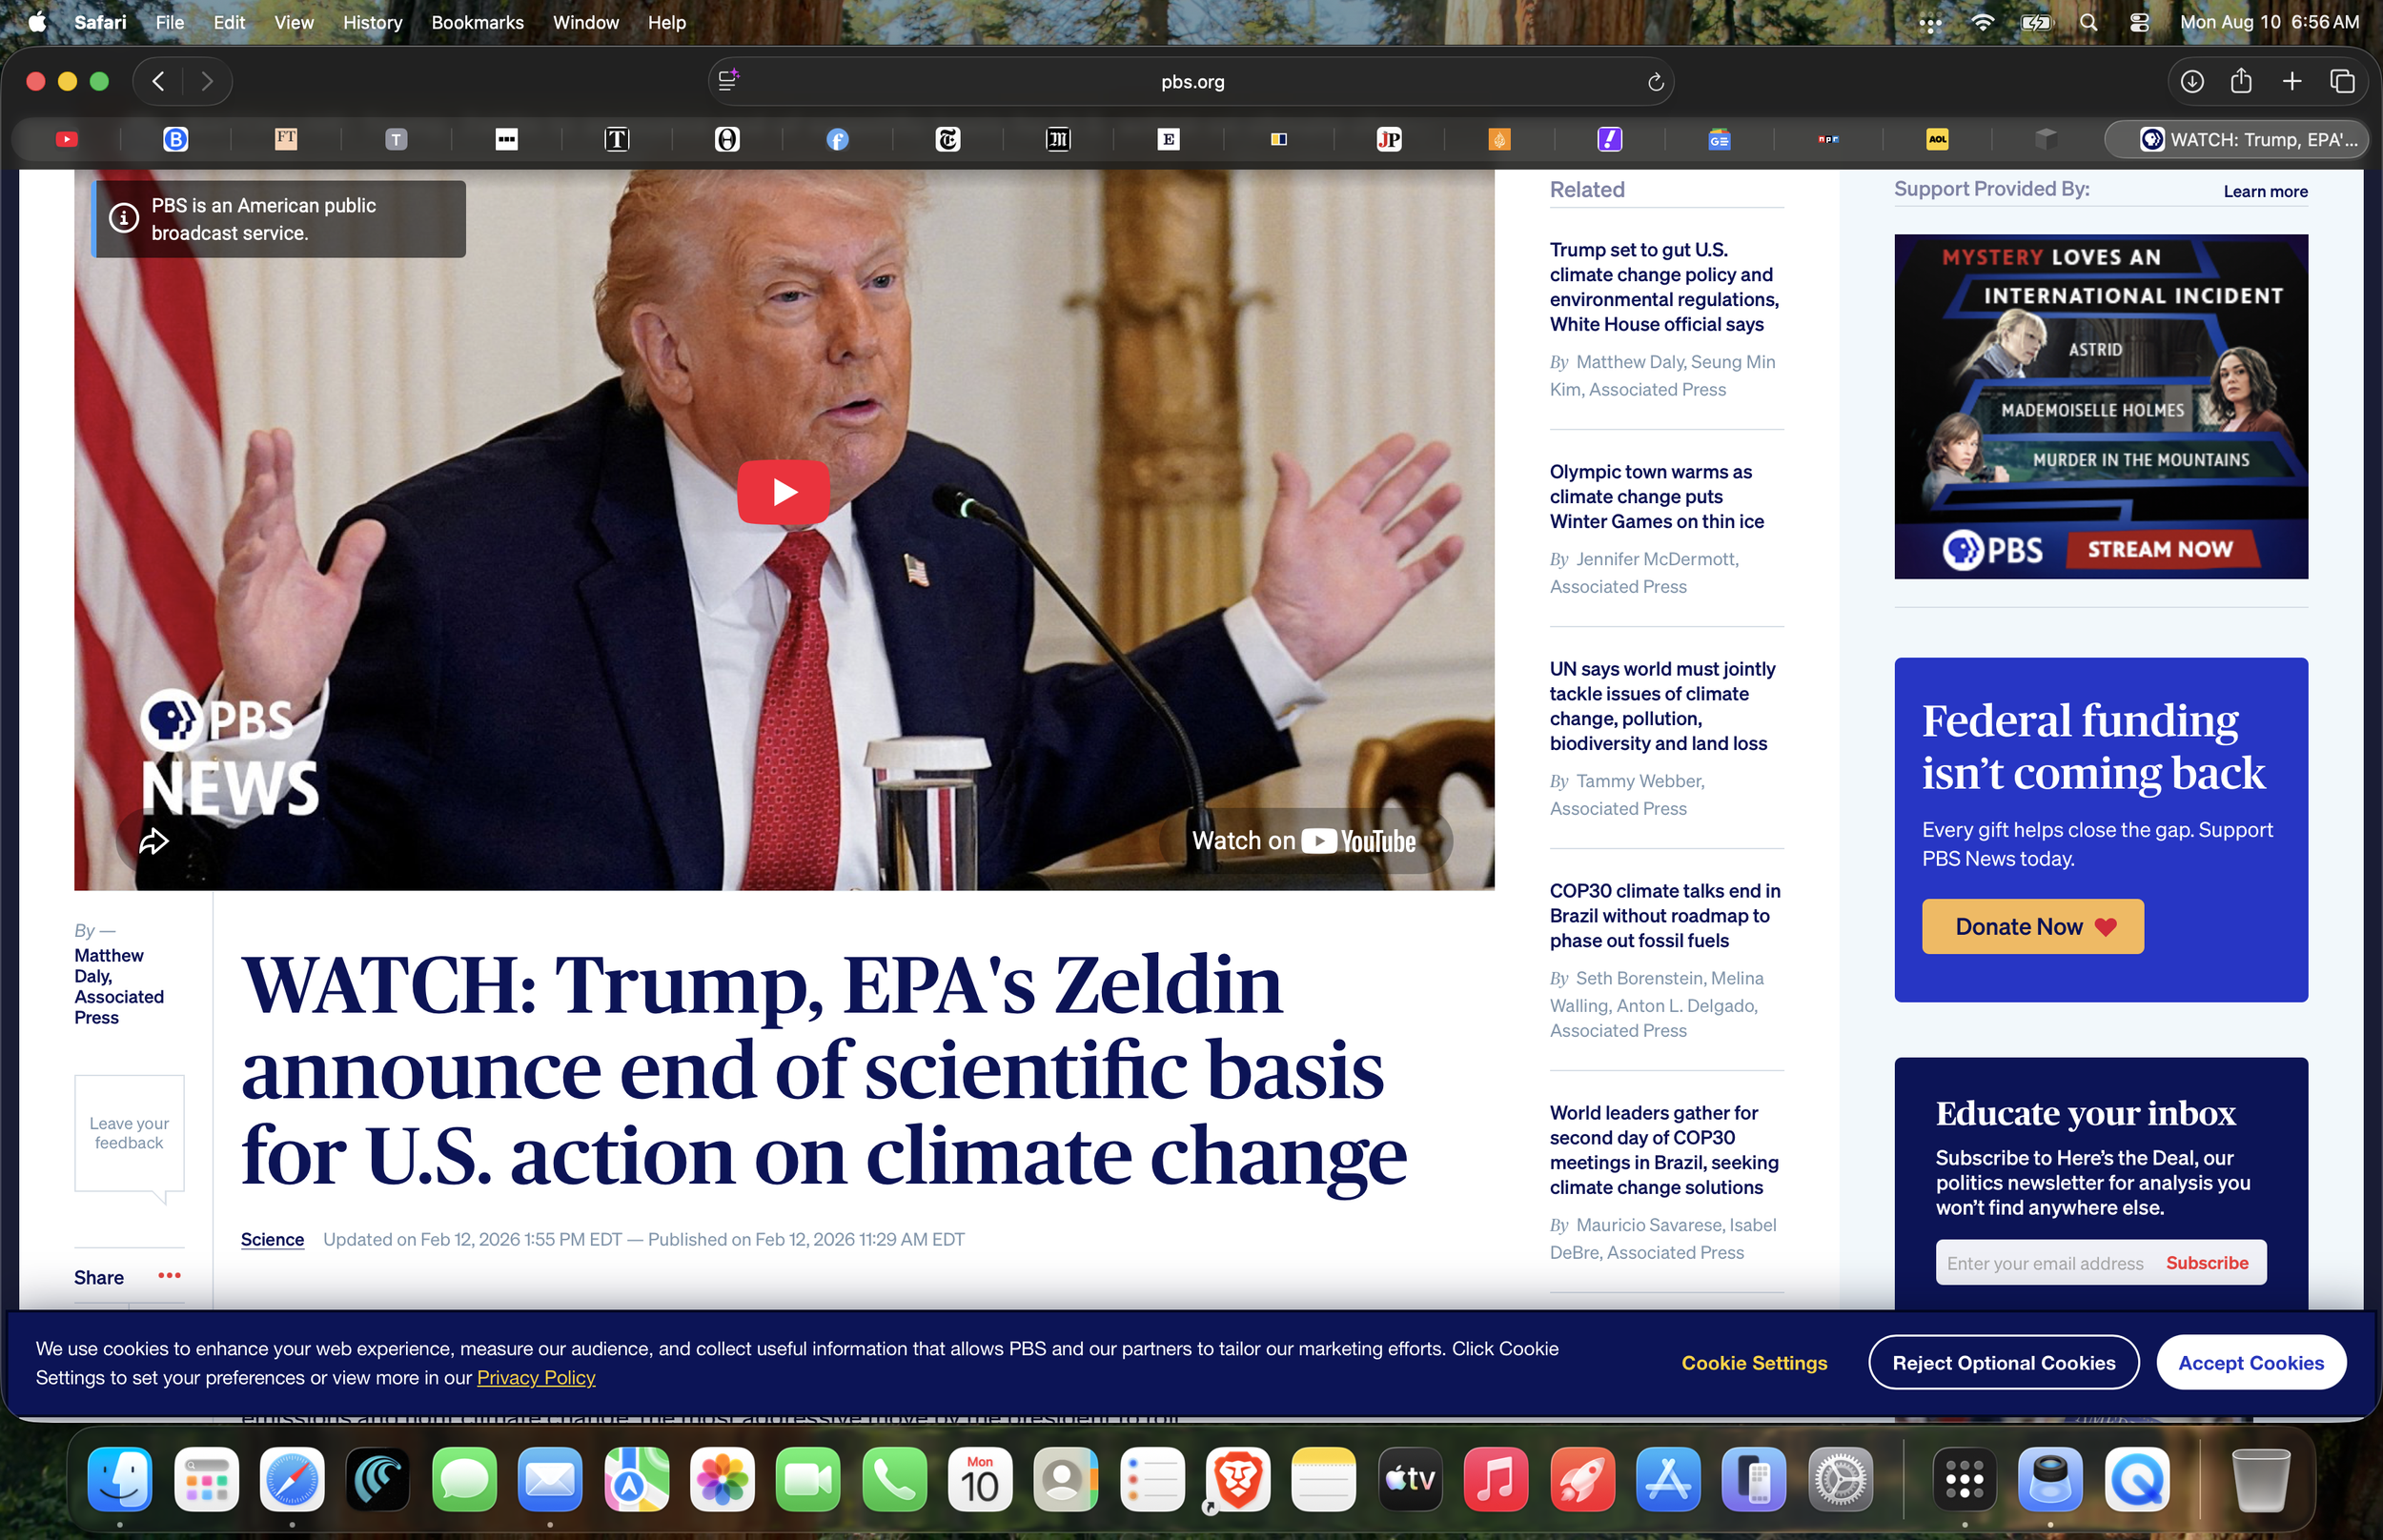Image resolution: width=2383 pixels, height=1540 pixels.
Task: Open 'UN says world must jointly' article
Action: (x=1662, y=706)
